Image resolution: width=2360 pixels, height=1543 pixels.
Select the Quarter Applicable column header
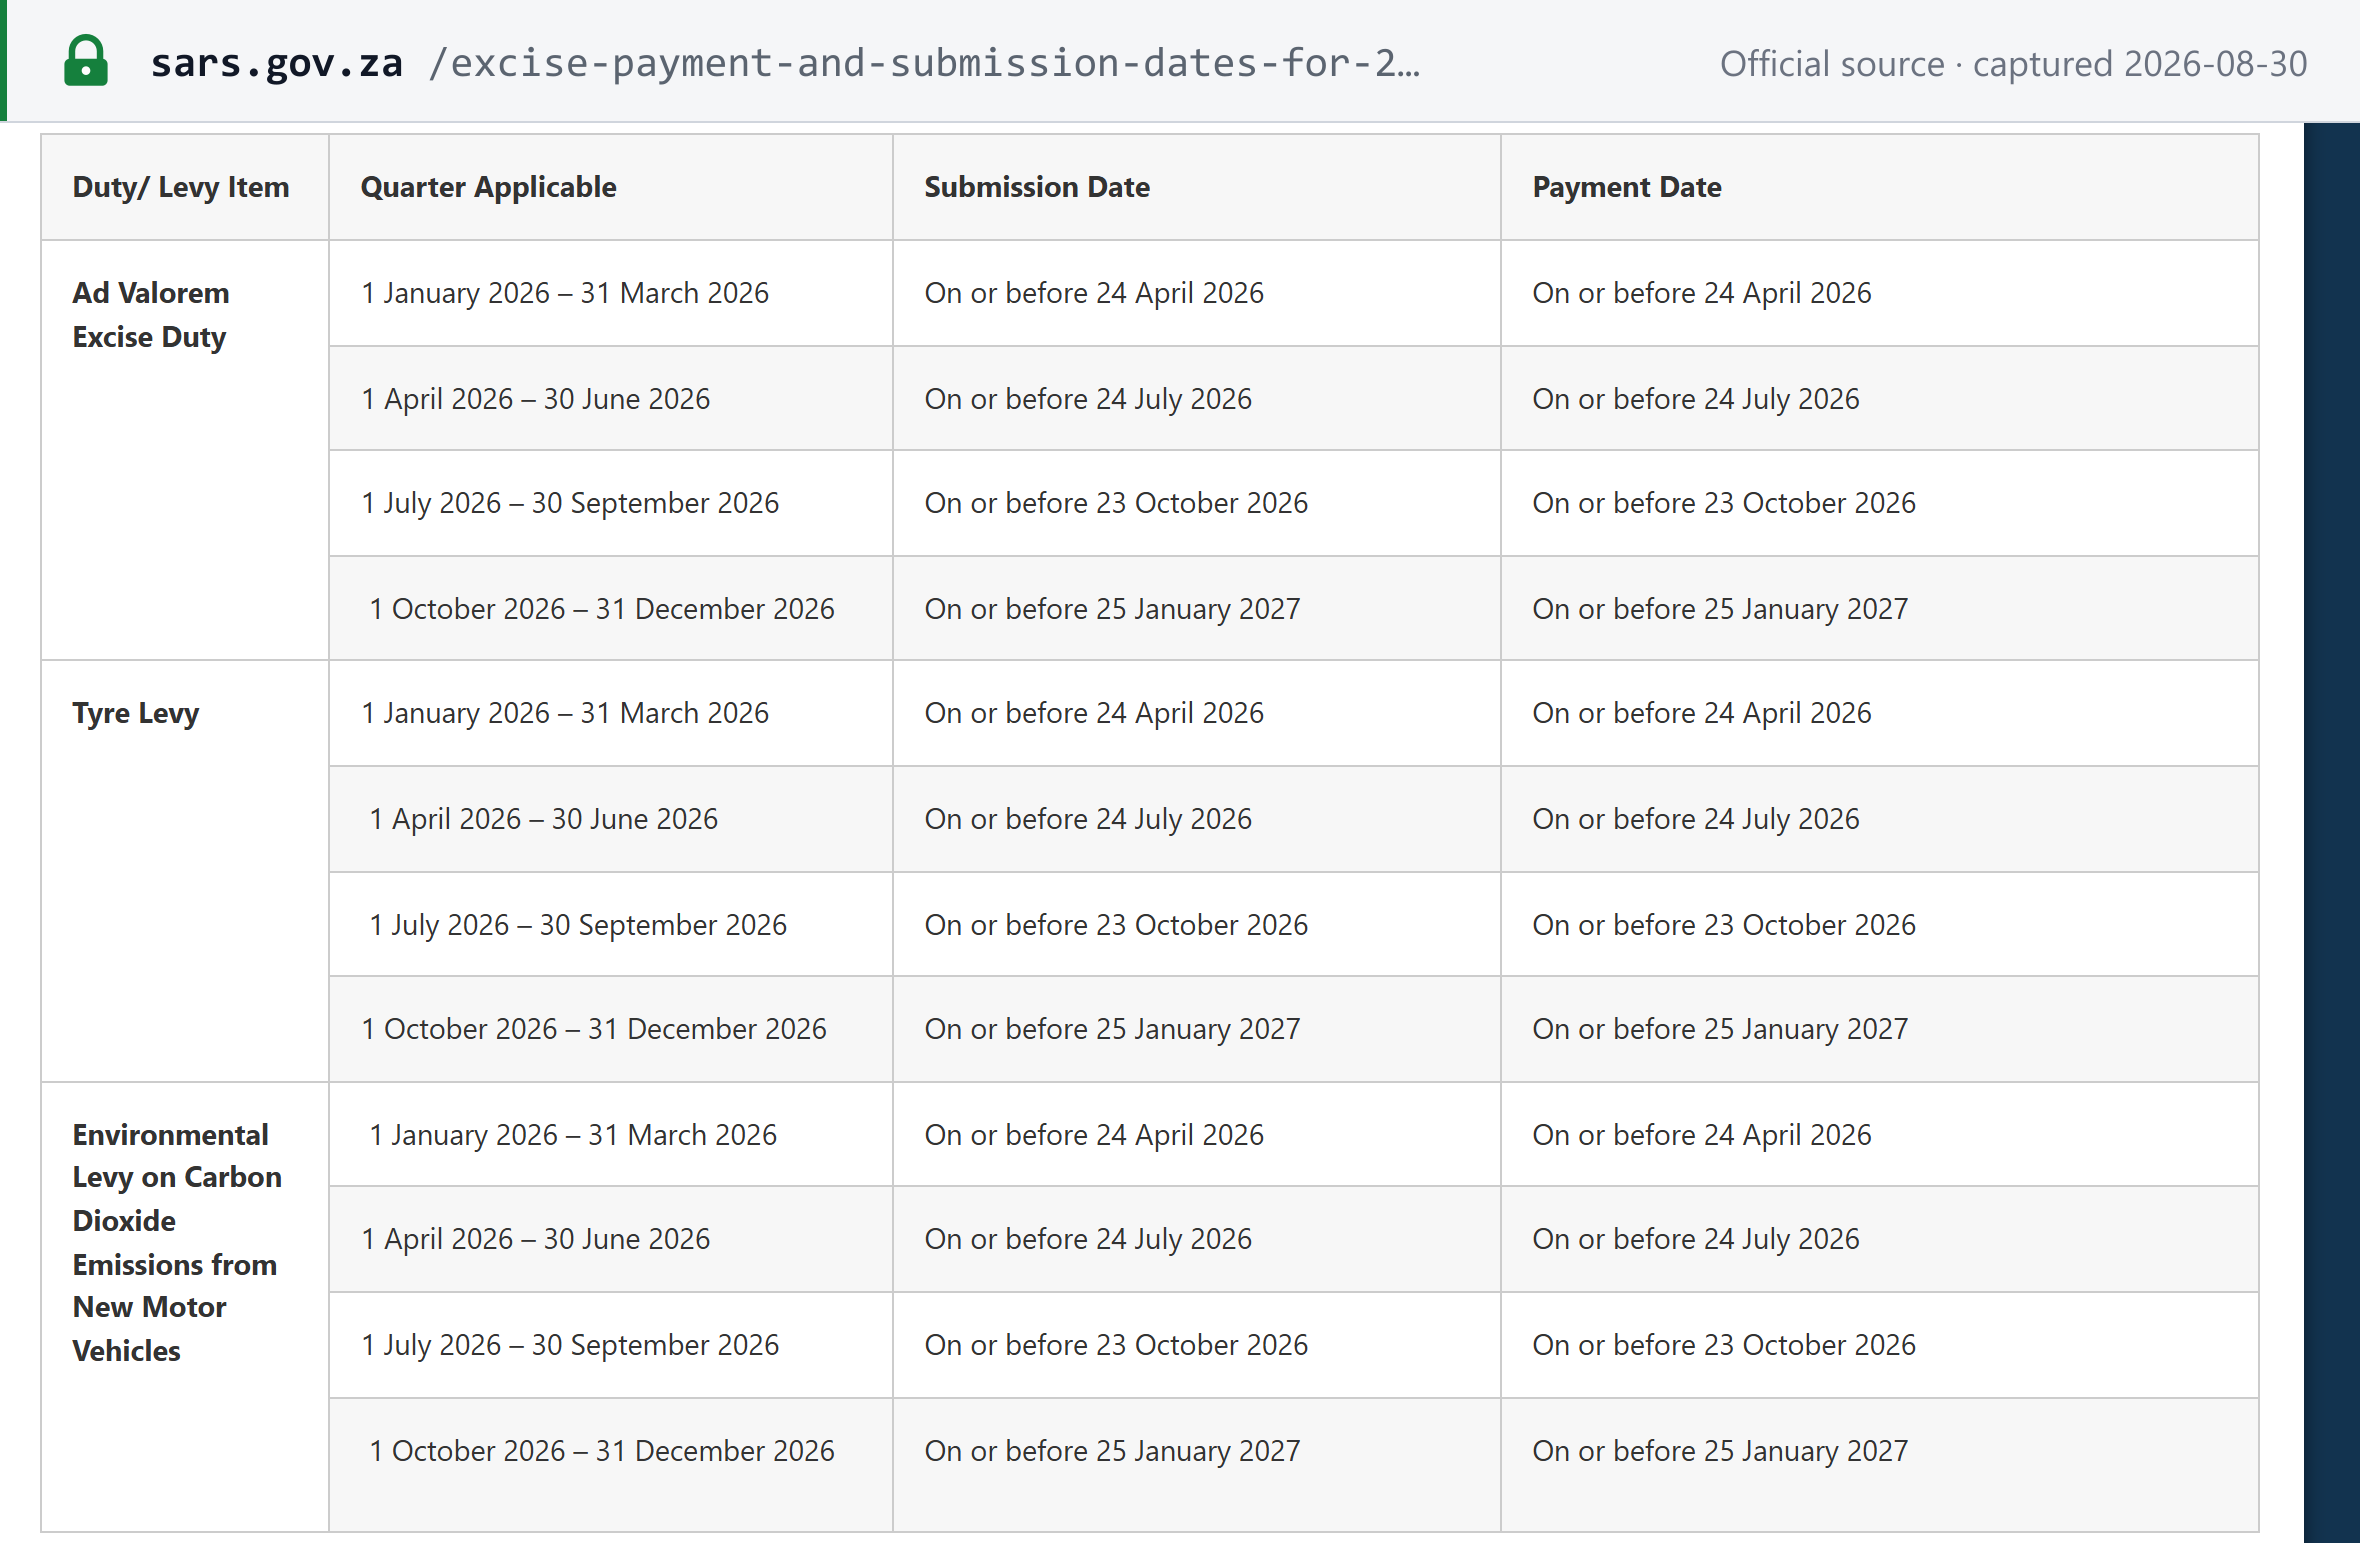point(489,187)
